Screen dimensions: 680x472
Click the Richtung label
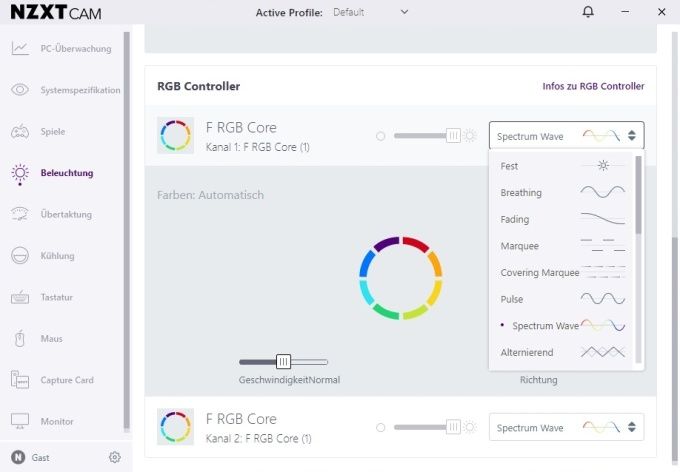click(539, 380)
